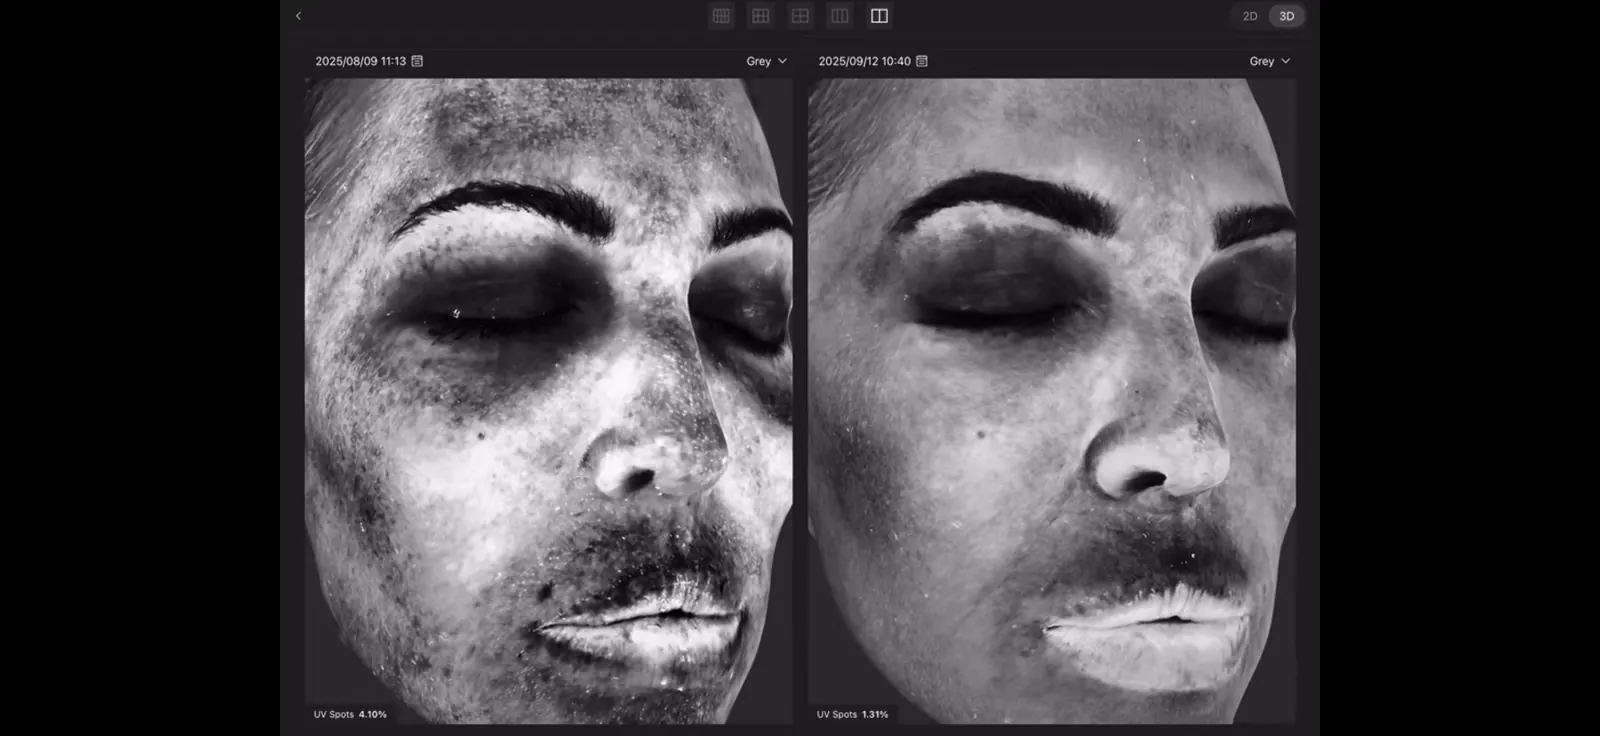1600x736 pixels.
Task: Open calendar icon beside 2025/09/12 10:40
Action: coord(922,61)
